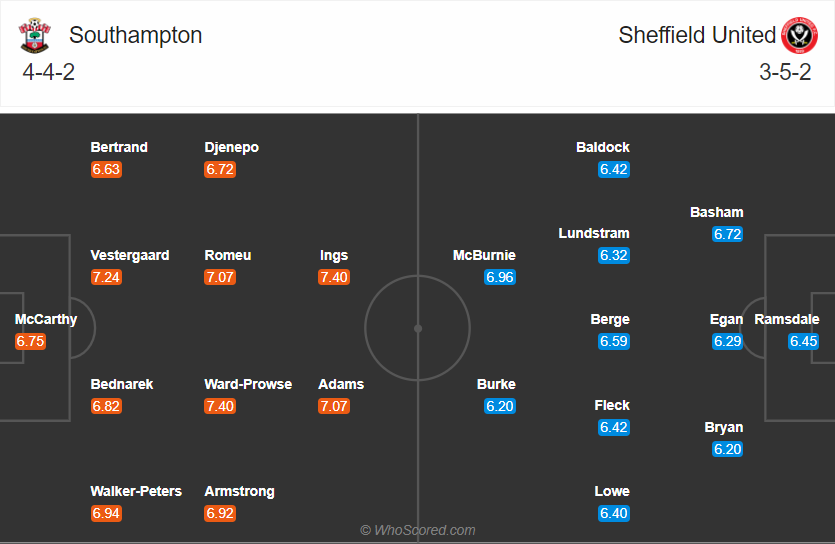Click Vestergaard's 7.24 rating badge
This screenshot has height=544, width=835.
click(106, 277)
